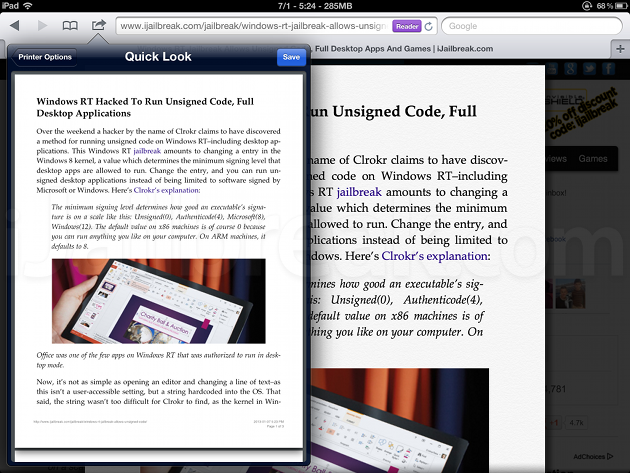
Task: Click the jailbreak link in preview
Action: pyautogui.click(x=147, y=151)
